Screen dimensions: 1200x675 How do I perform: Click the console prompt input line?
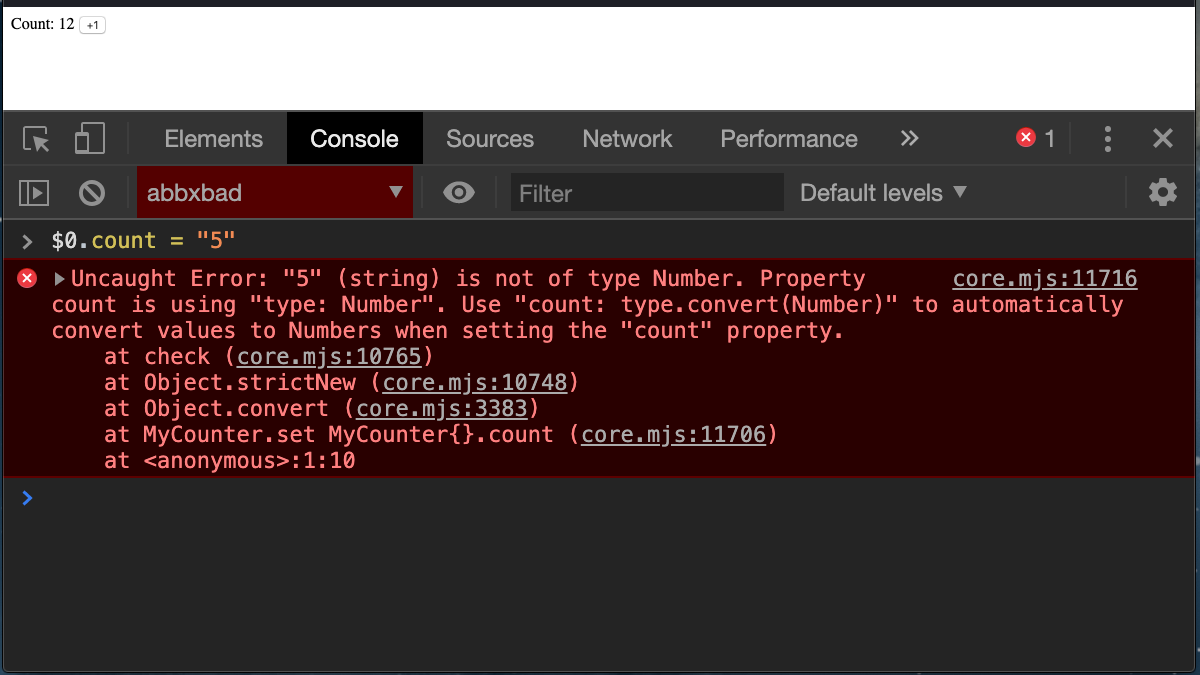pyautogui.click(x=600, y=498)
